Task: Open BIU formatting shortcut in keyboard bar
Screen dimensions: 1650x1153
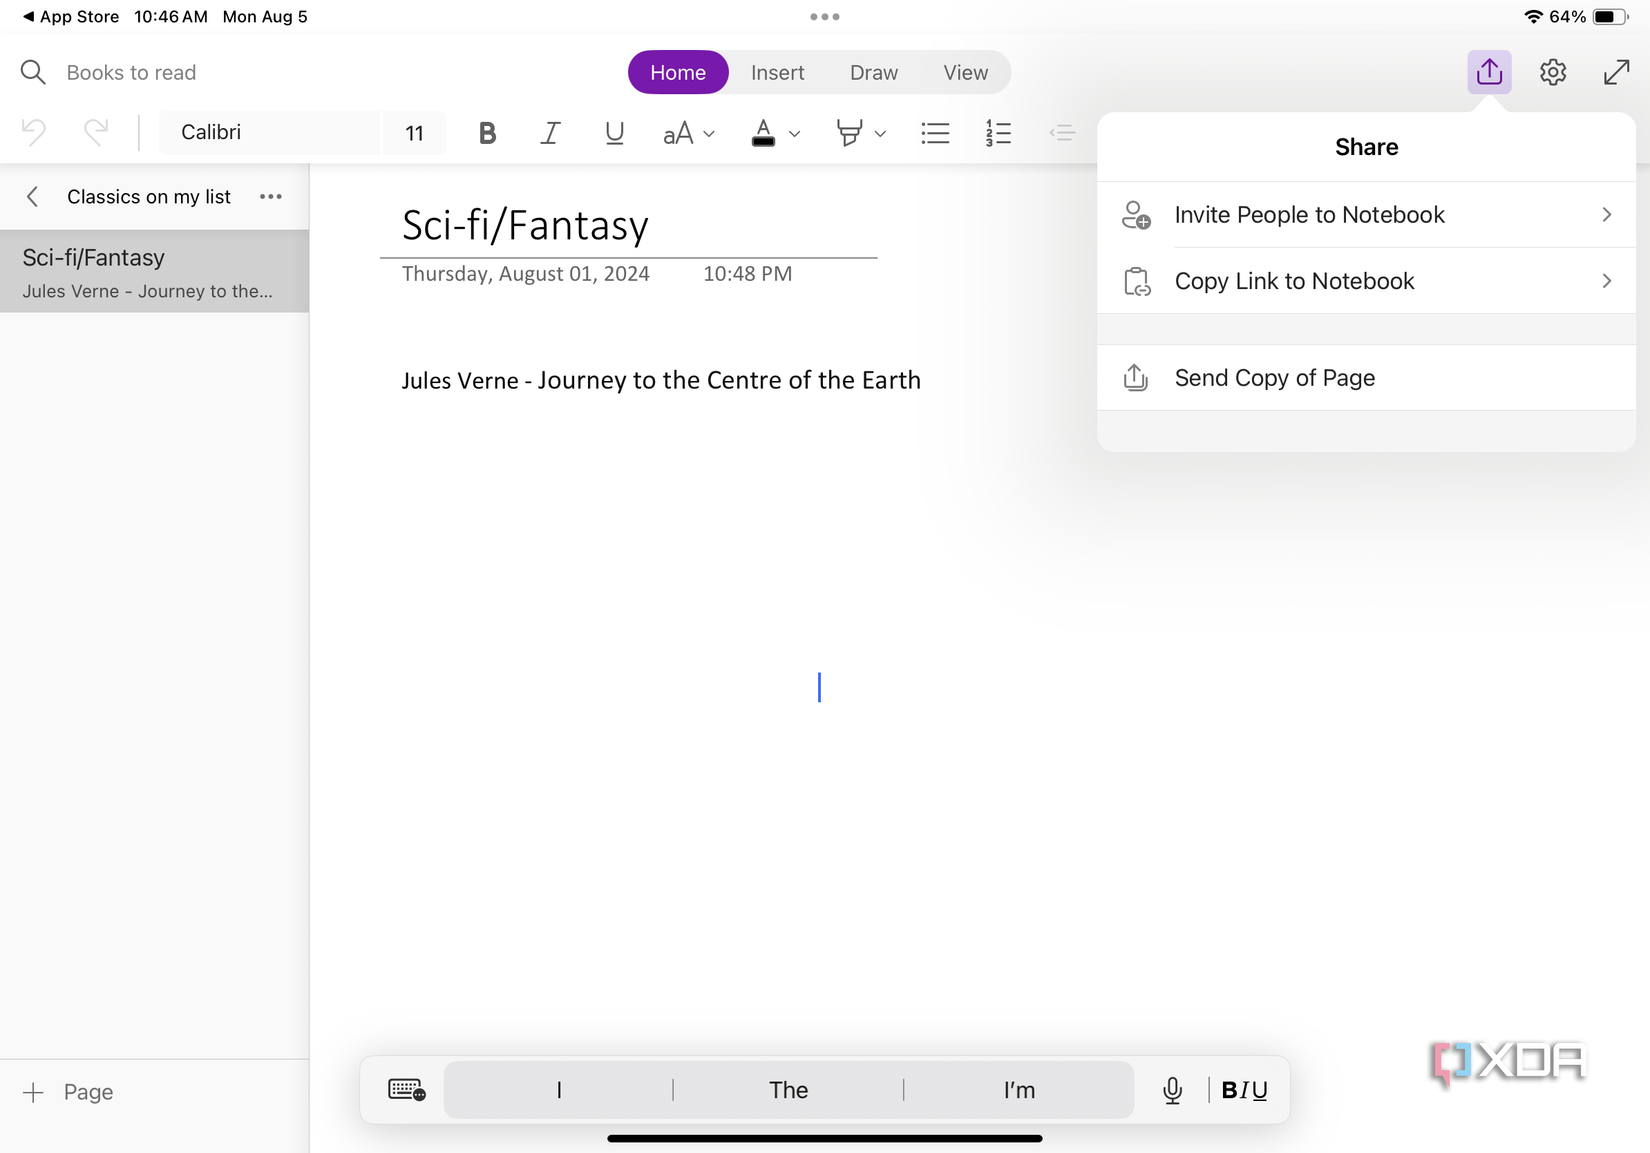Action: coord(1245,1090)
